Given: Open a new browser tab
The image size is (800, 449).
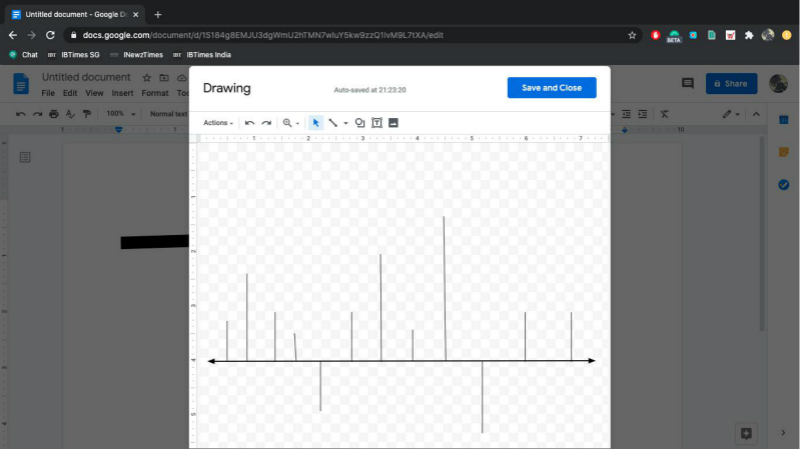Looking at the screenshot, I should click(158, 14).
